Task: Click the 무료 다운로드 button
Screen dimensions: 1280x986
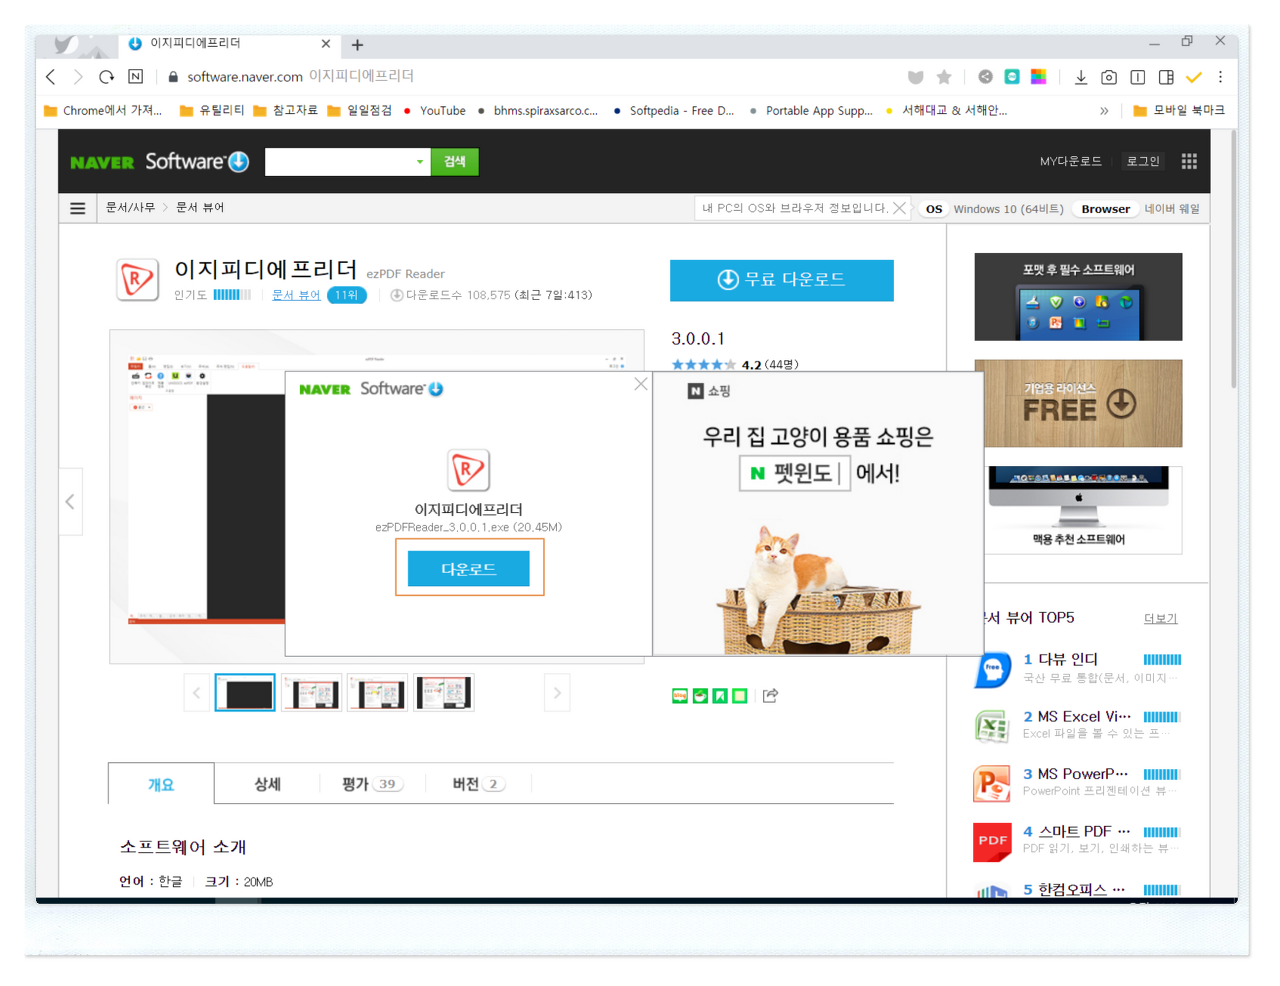Action: point(782,280)
